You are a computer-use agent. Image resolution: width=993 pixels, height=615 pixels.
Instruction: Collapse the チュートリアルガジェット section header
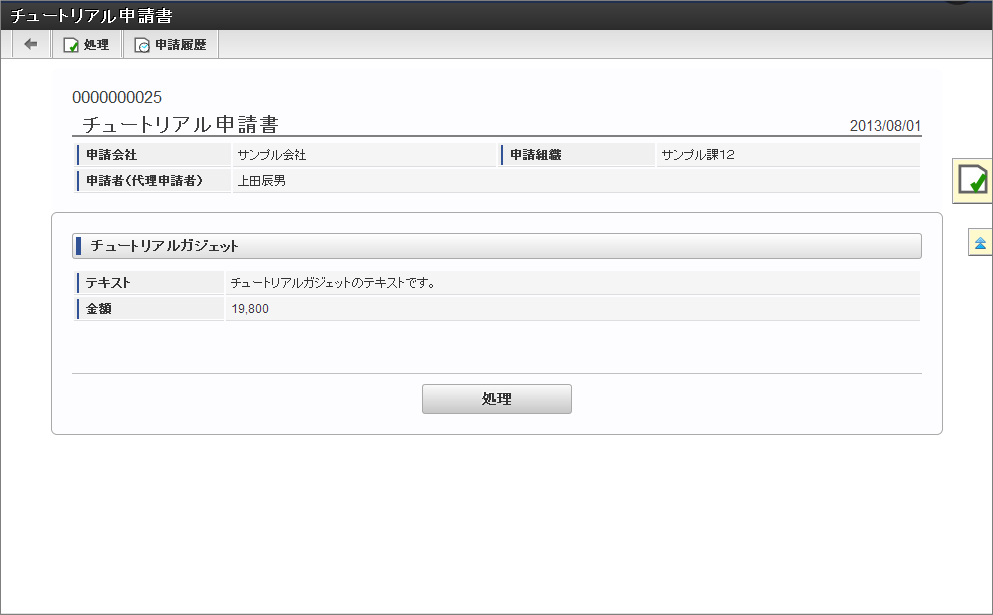(x=496, y=246)
